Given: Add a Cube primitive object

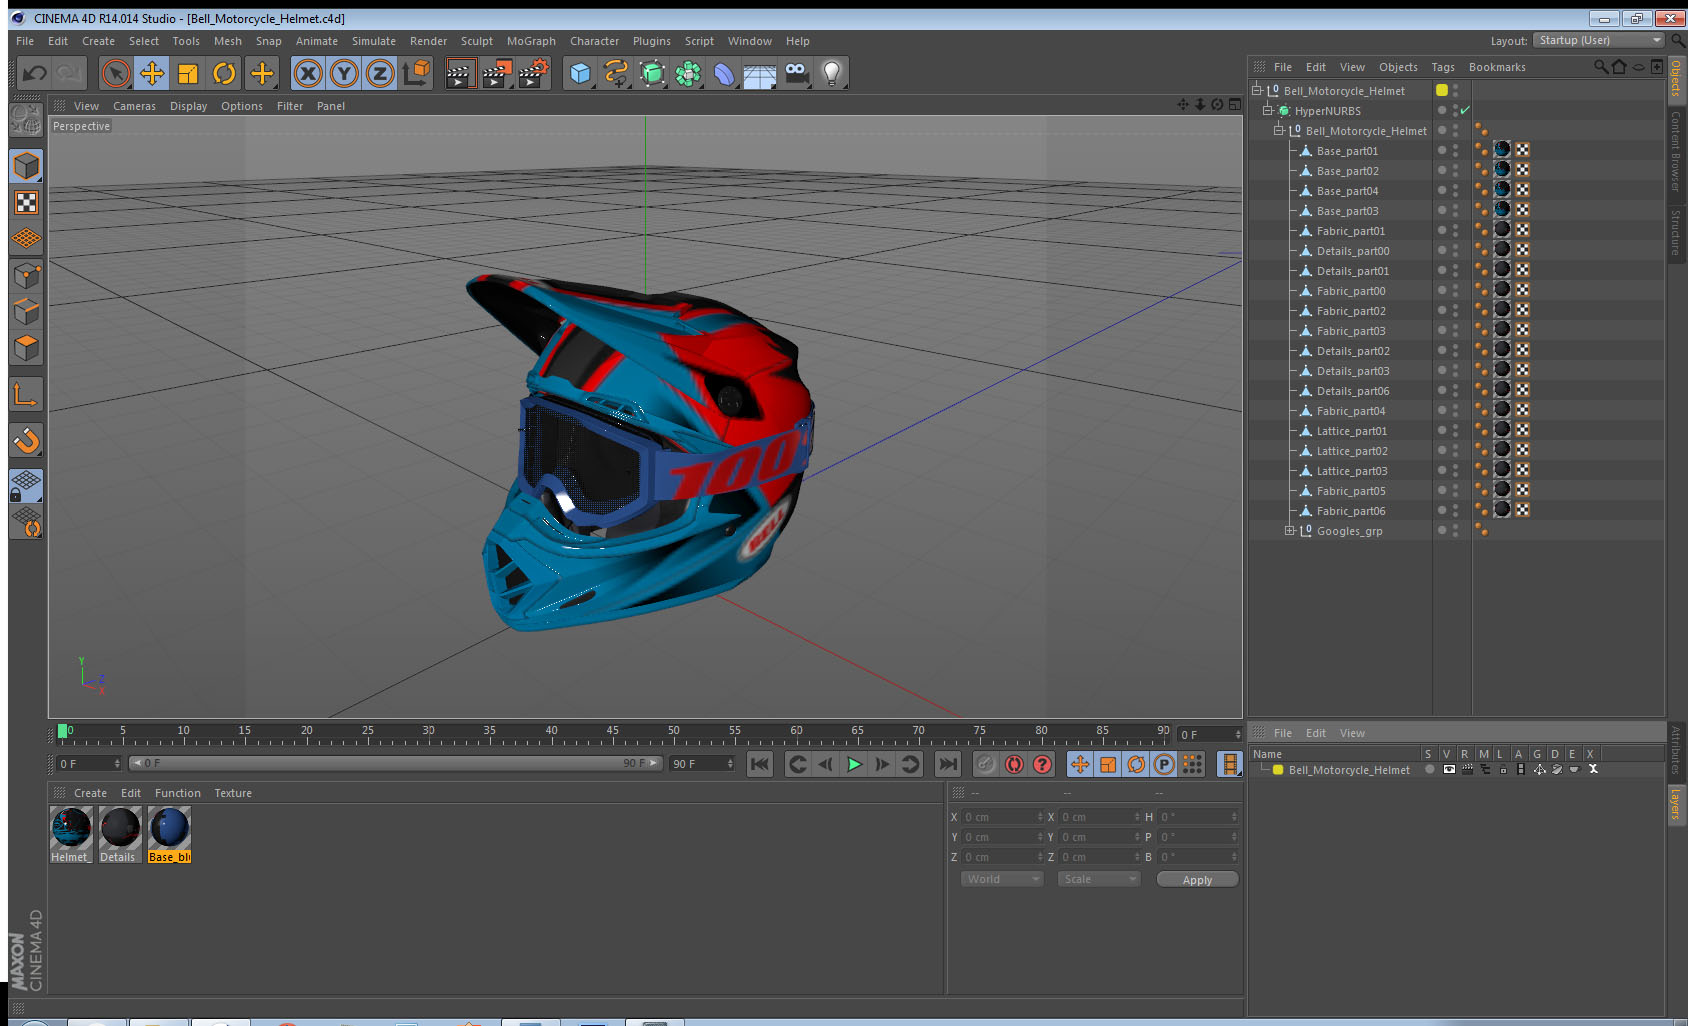Looking at the screenshot, I should click(x=580, y=73).
